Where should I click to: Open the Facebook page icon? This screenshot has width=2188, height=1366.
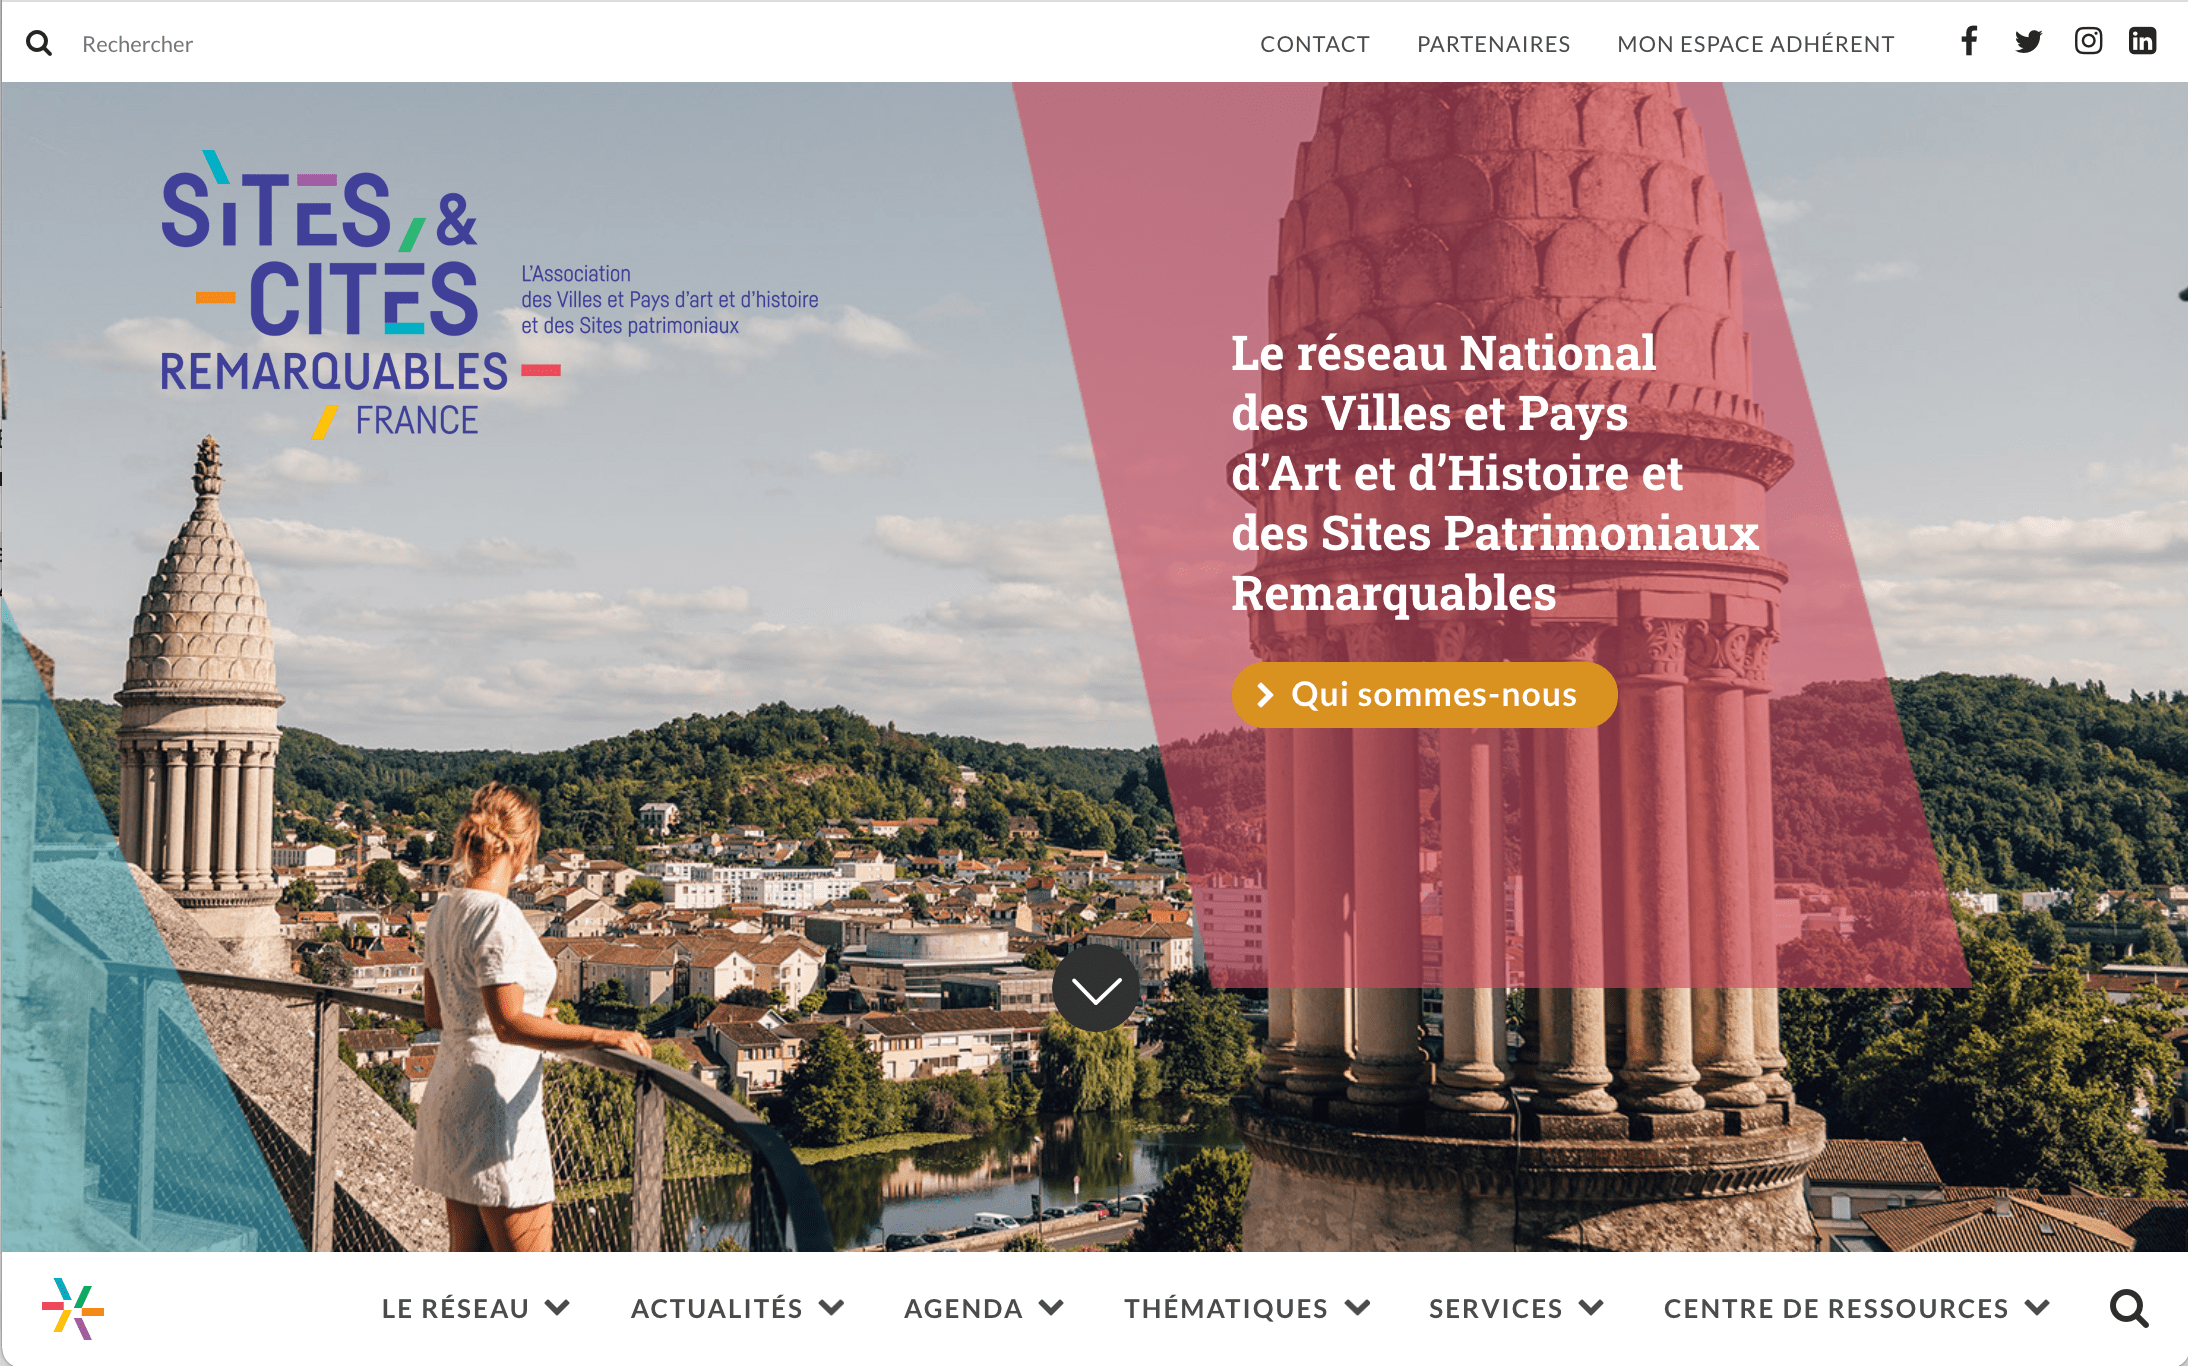coord(1969,41)
